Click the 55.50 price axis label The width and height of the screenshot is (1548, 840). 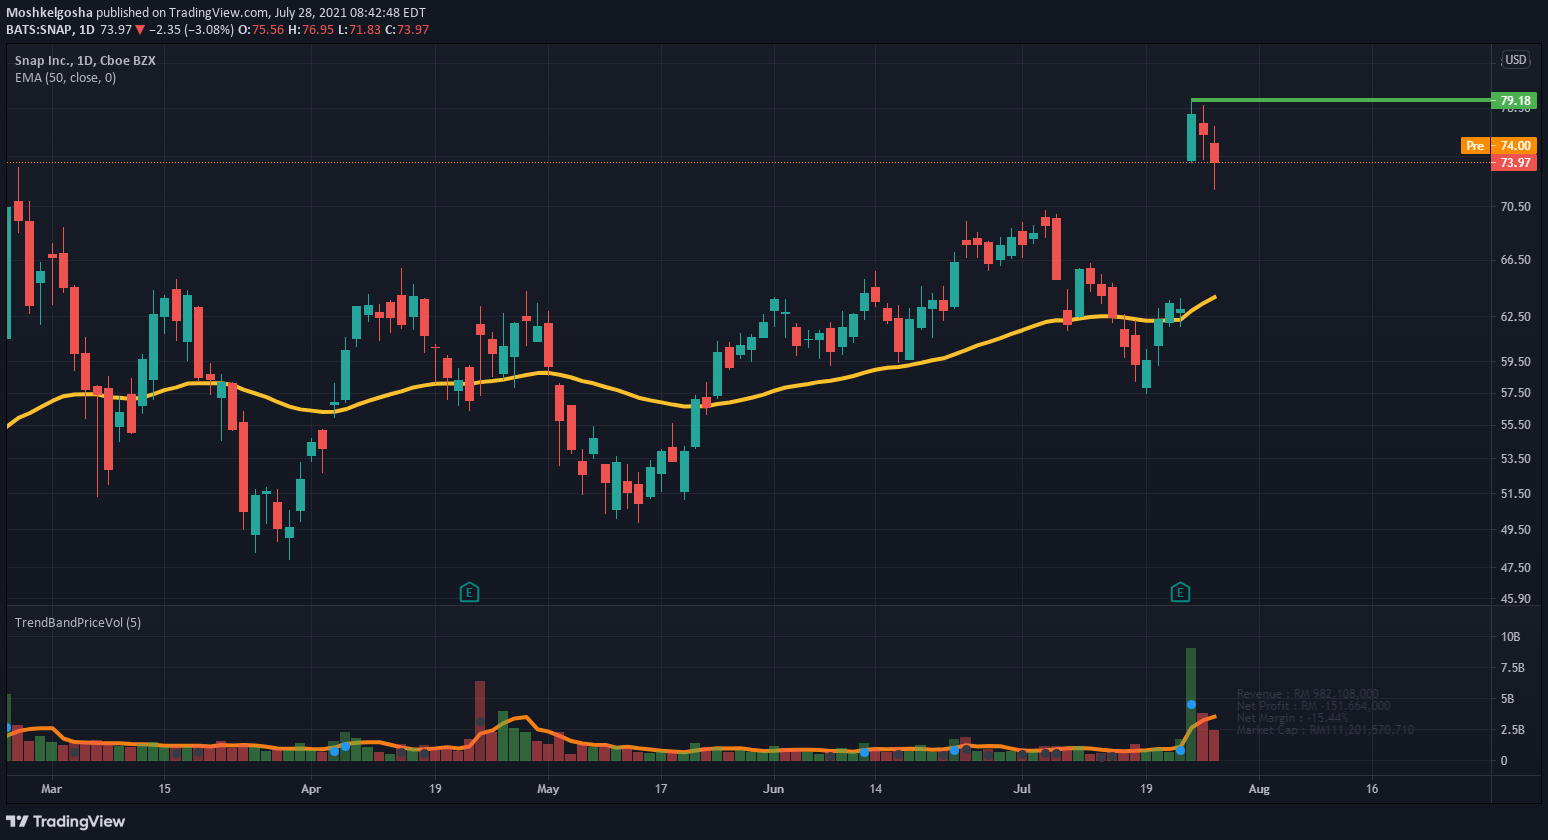point(1516,425)
